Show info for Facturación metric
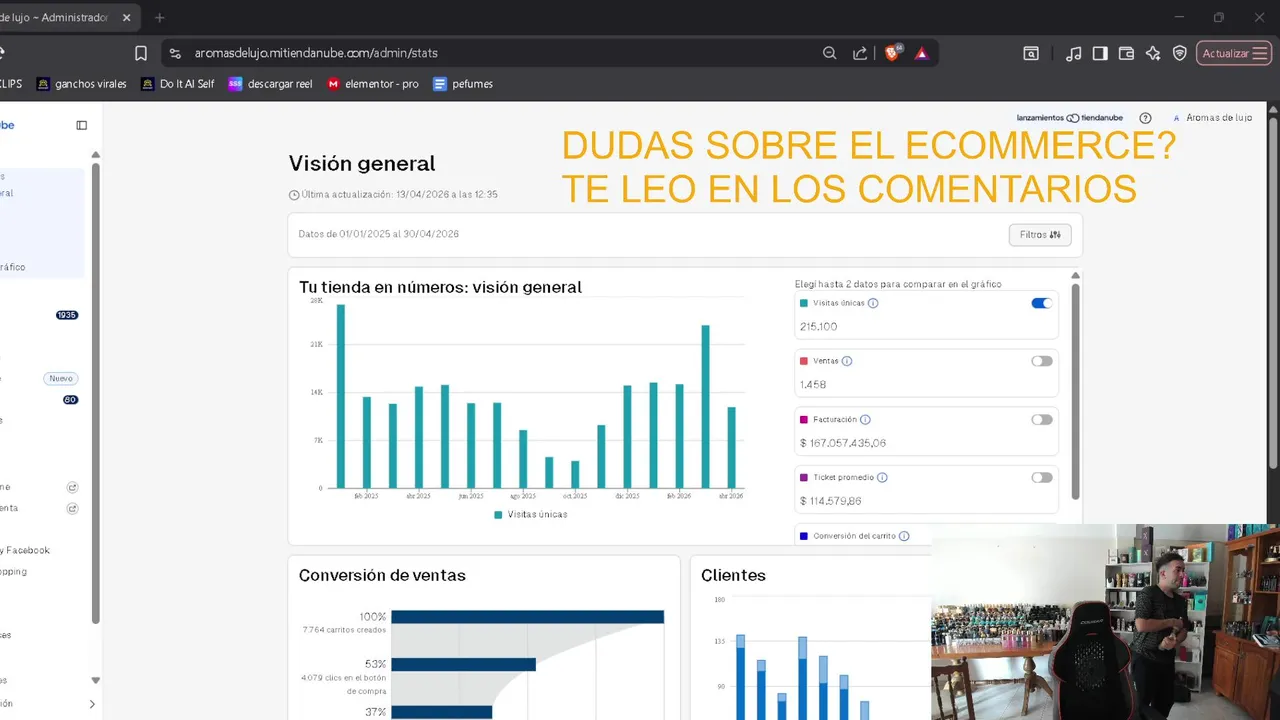The width and height of the screenshot is (1280, 720). coord(865,420)
